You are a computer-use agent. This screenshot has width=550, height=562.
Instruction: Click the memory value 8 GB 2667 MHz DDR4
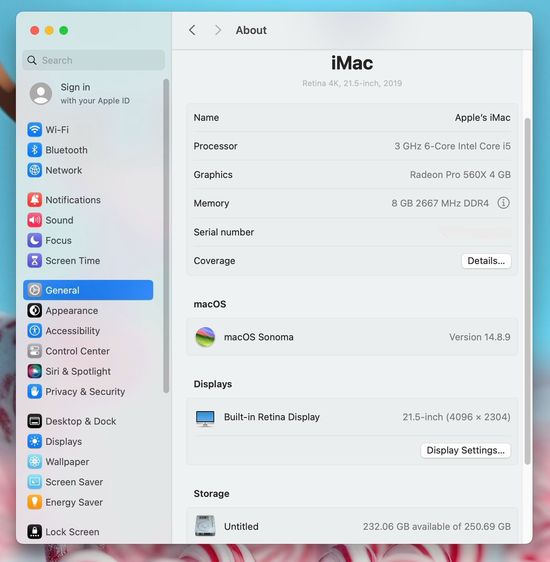click(440, 203)
